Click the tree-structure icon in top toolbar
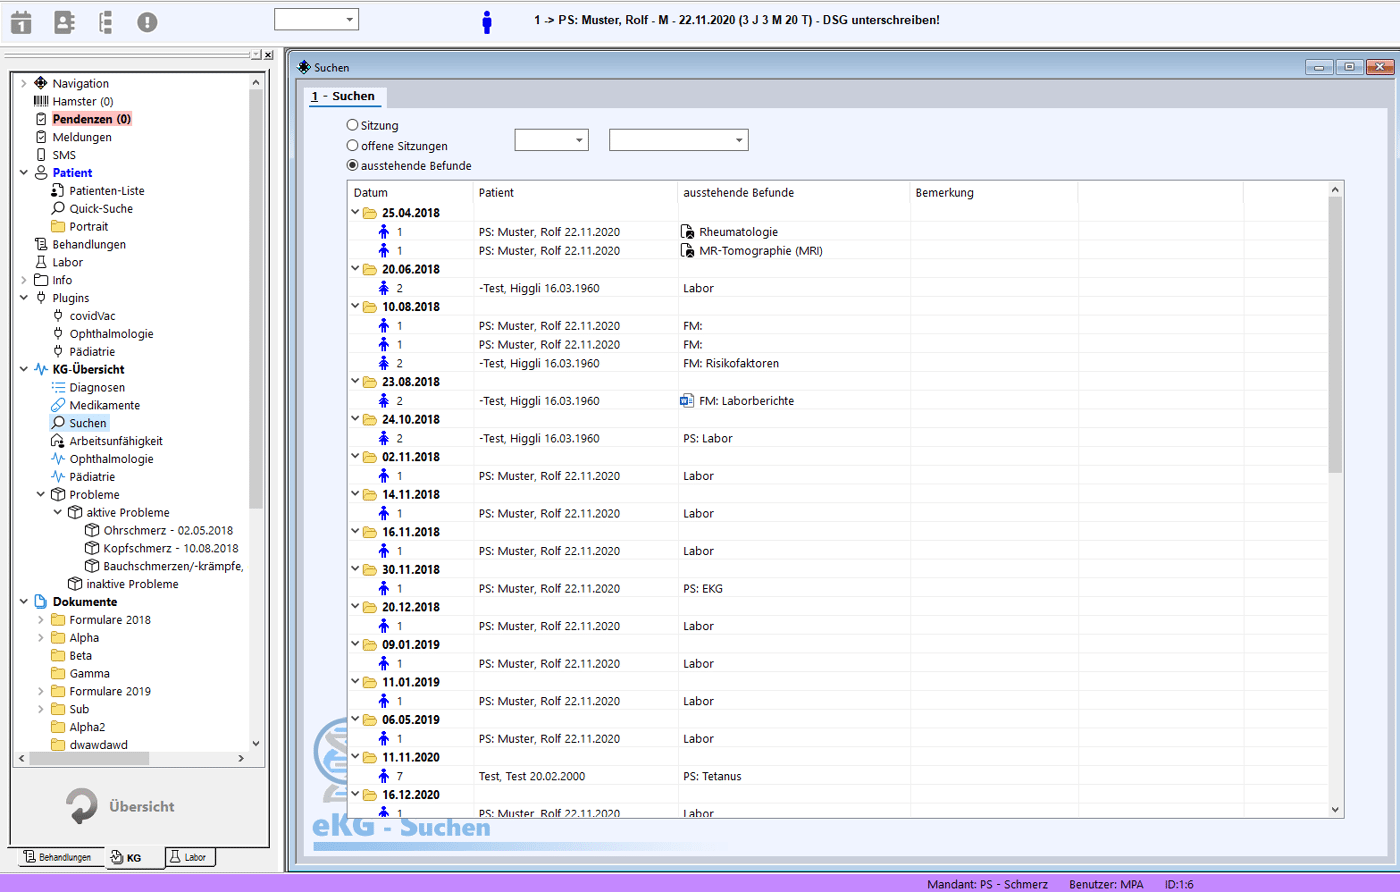The width and height of the screenshot is (1400, 892). point(105,21)
